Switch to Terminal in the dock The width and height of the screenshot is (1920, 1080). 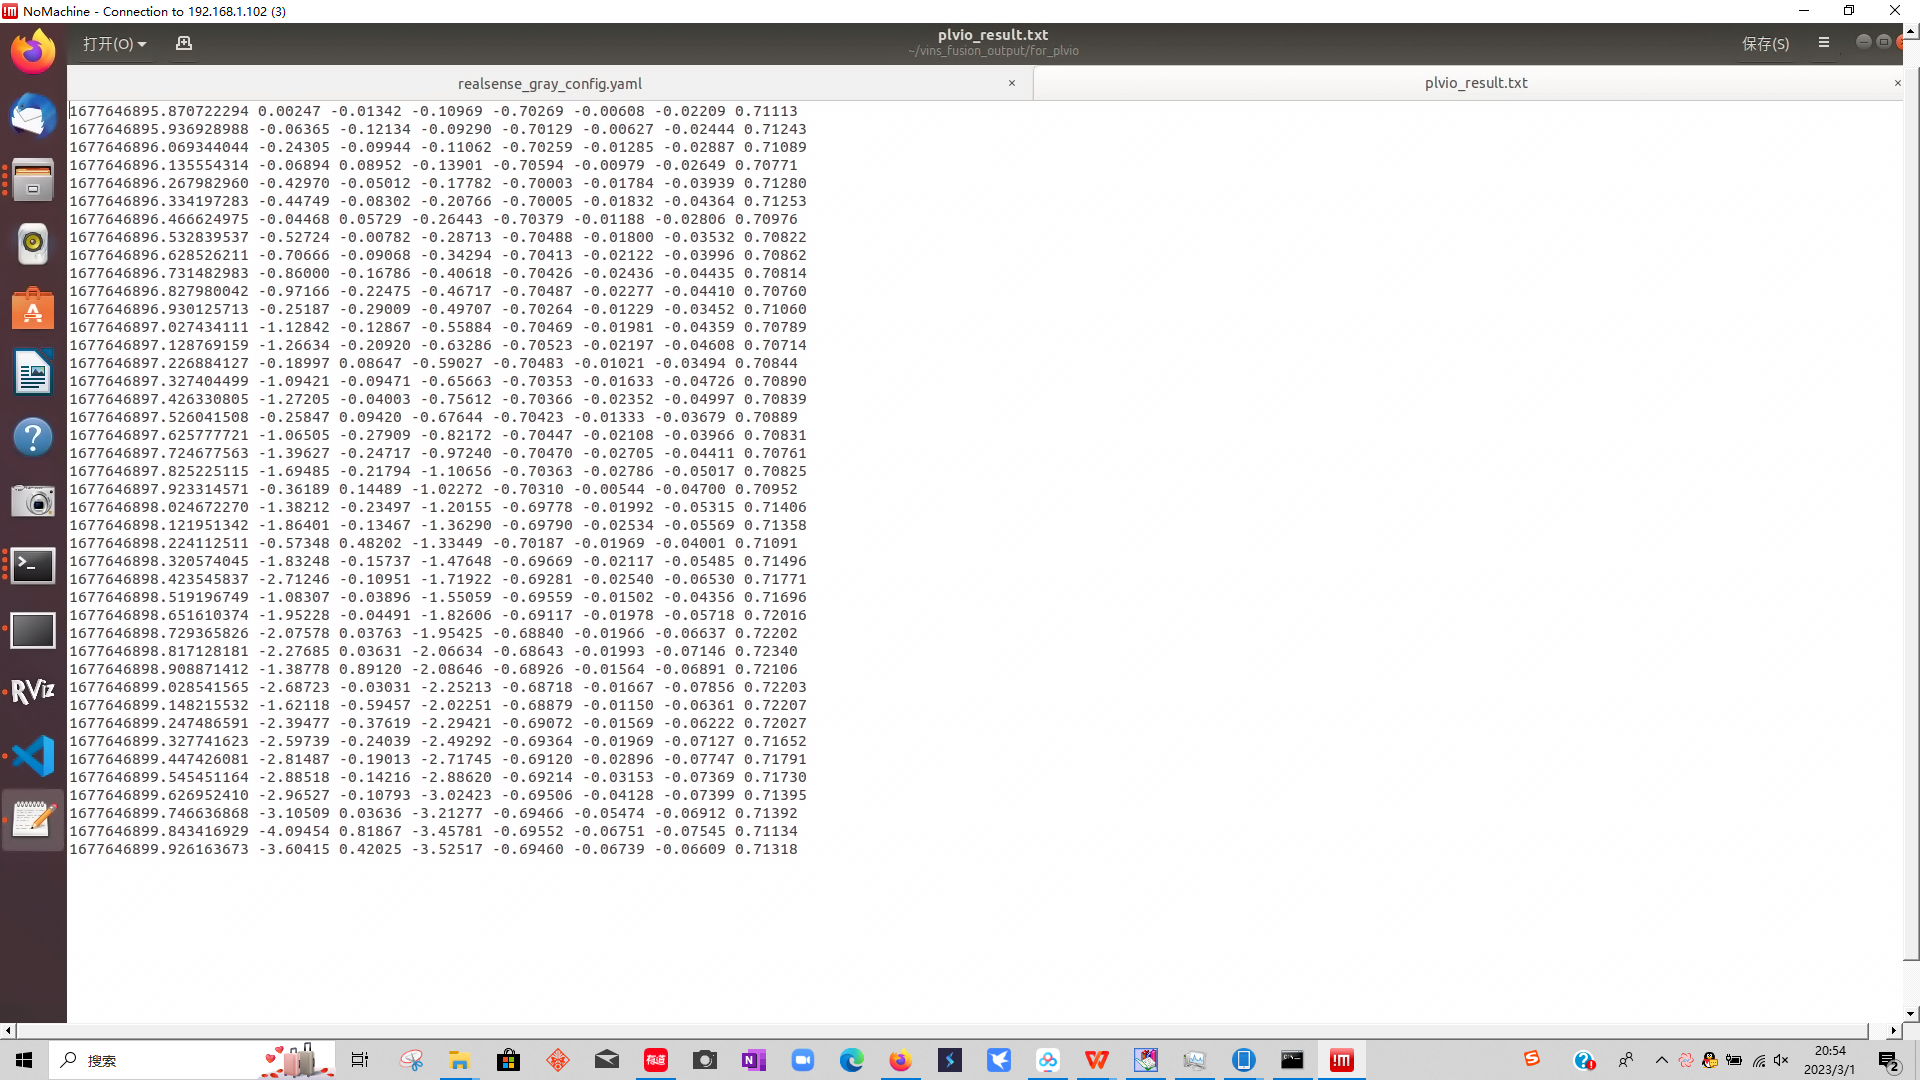(x=33, y=566)
